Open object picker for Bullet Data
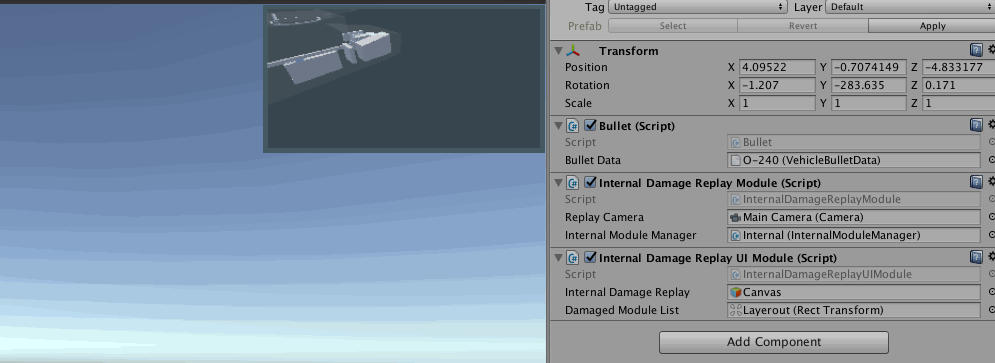The height and width of the screenshot is (363, 995). pyautogui.click(x=991, y=160)
